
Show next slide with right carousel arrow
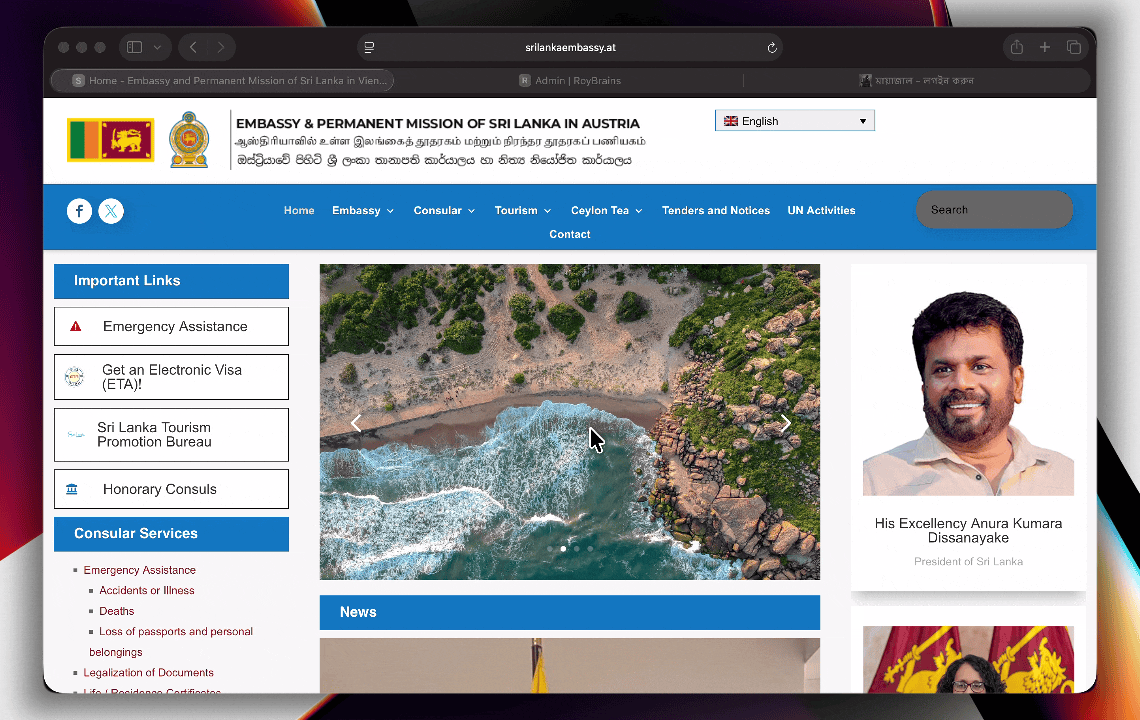785,423
